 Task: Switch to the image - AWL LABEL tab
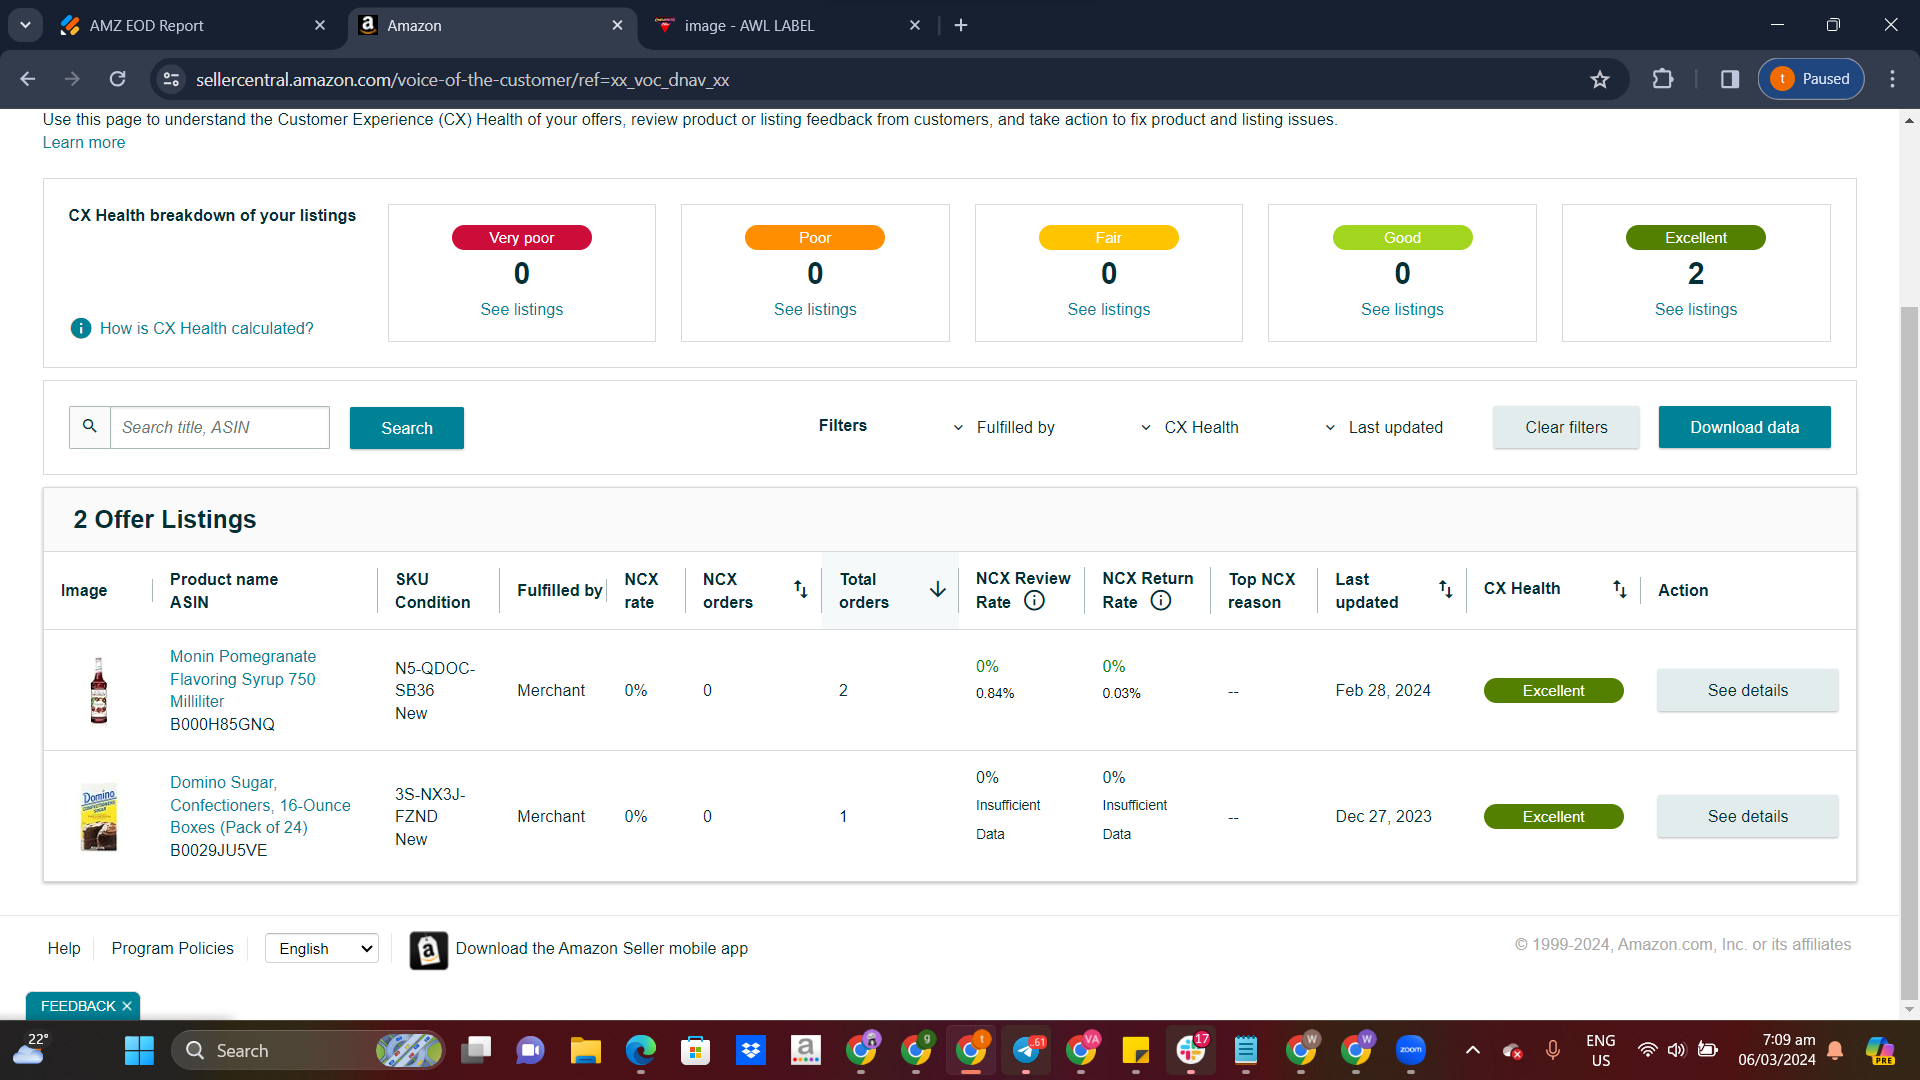[x=788, y=26]
